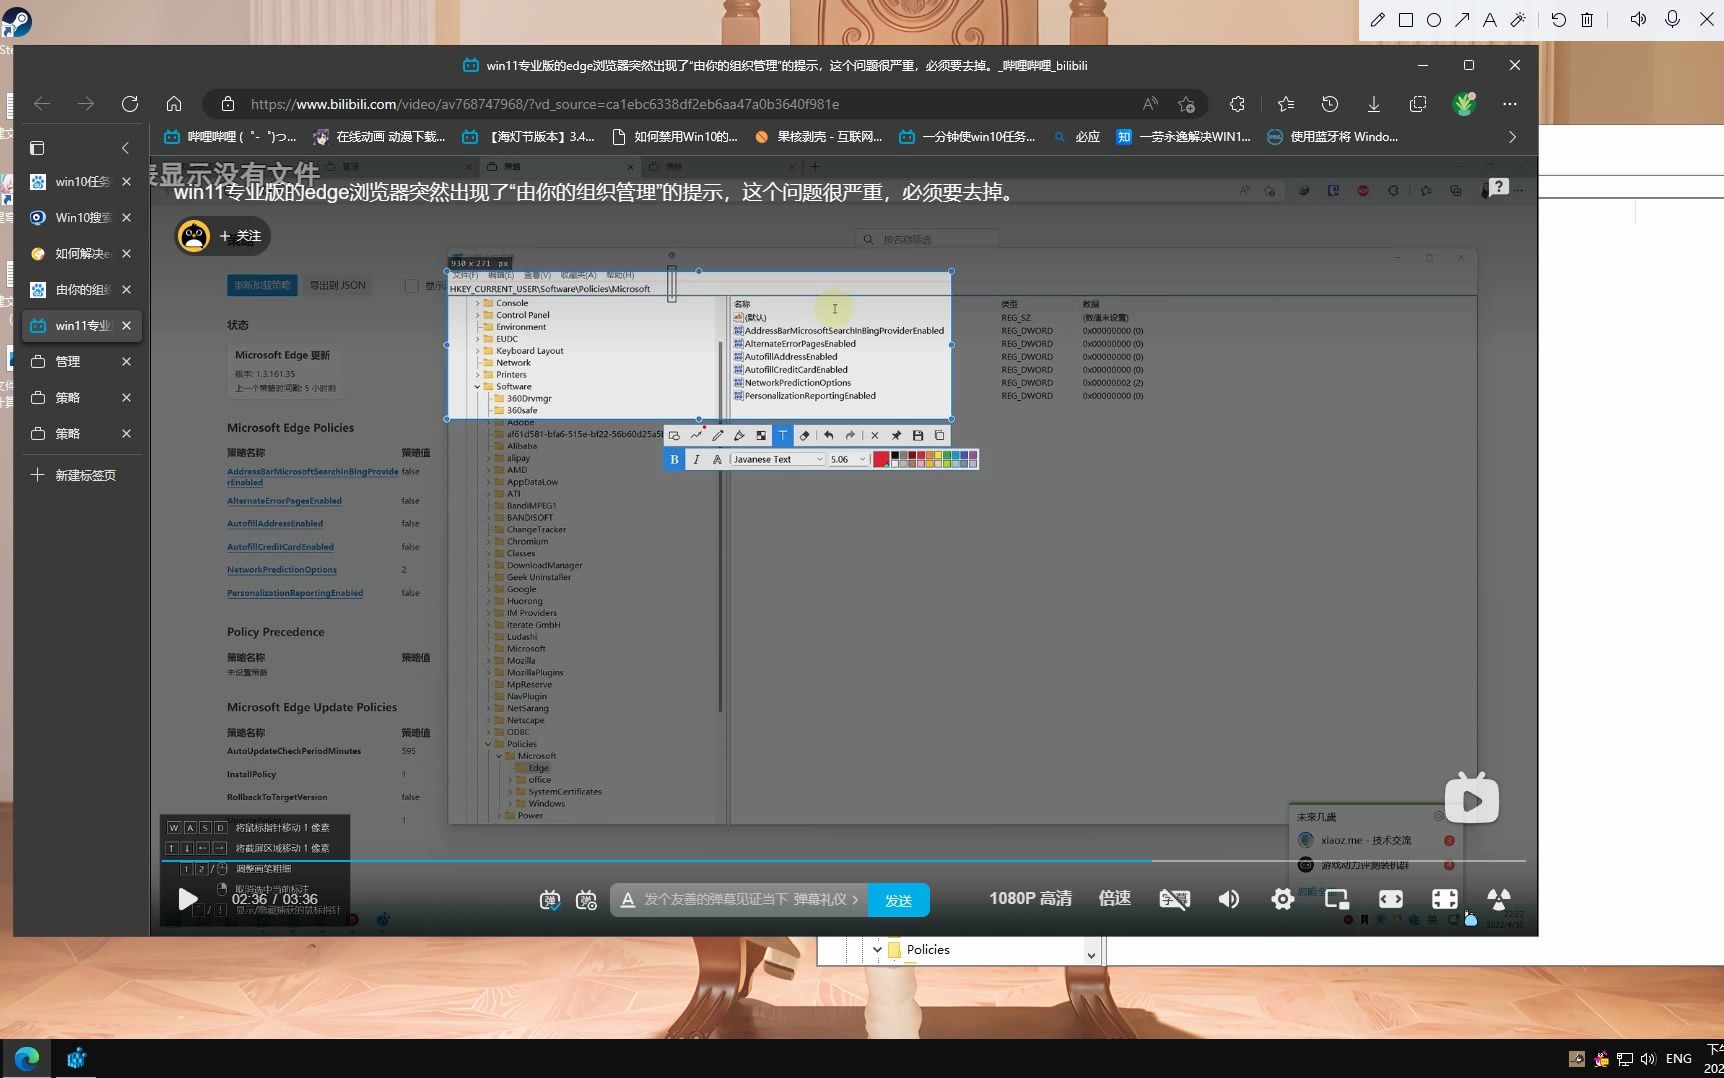Open the favorites list
Screen dimensions: 1724x1078
pos(1286,104)
